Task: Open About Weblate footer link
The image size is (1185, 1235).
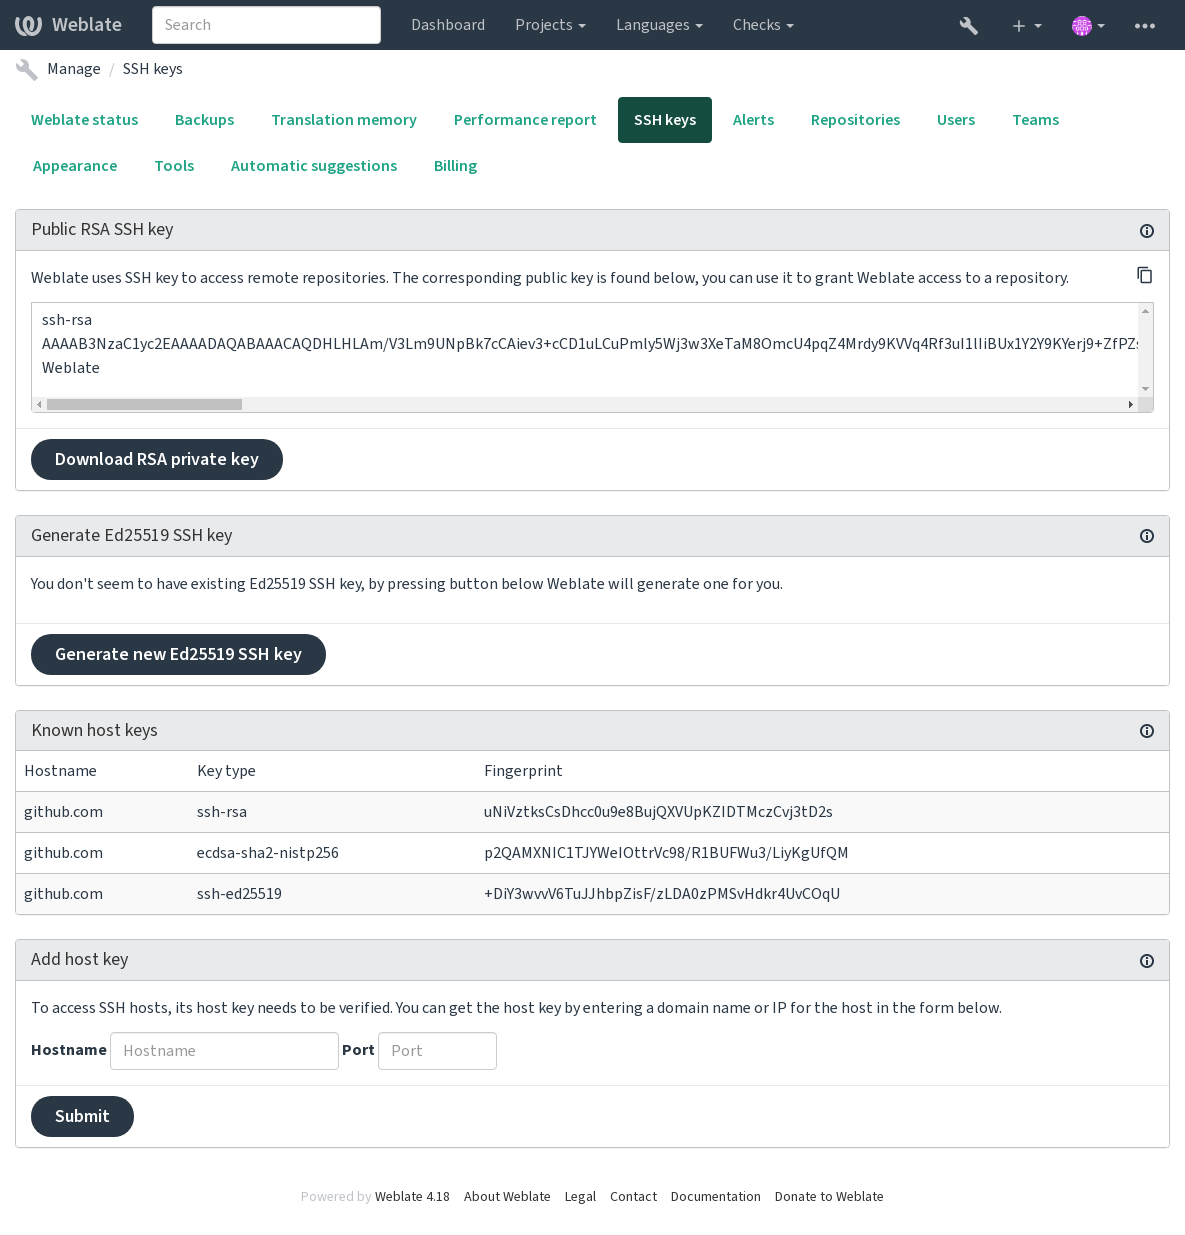Action: click(x=507, y=1197)
